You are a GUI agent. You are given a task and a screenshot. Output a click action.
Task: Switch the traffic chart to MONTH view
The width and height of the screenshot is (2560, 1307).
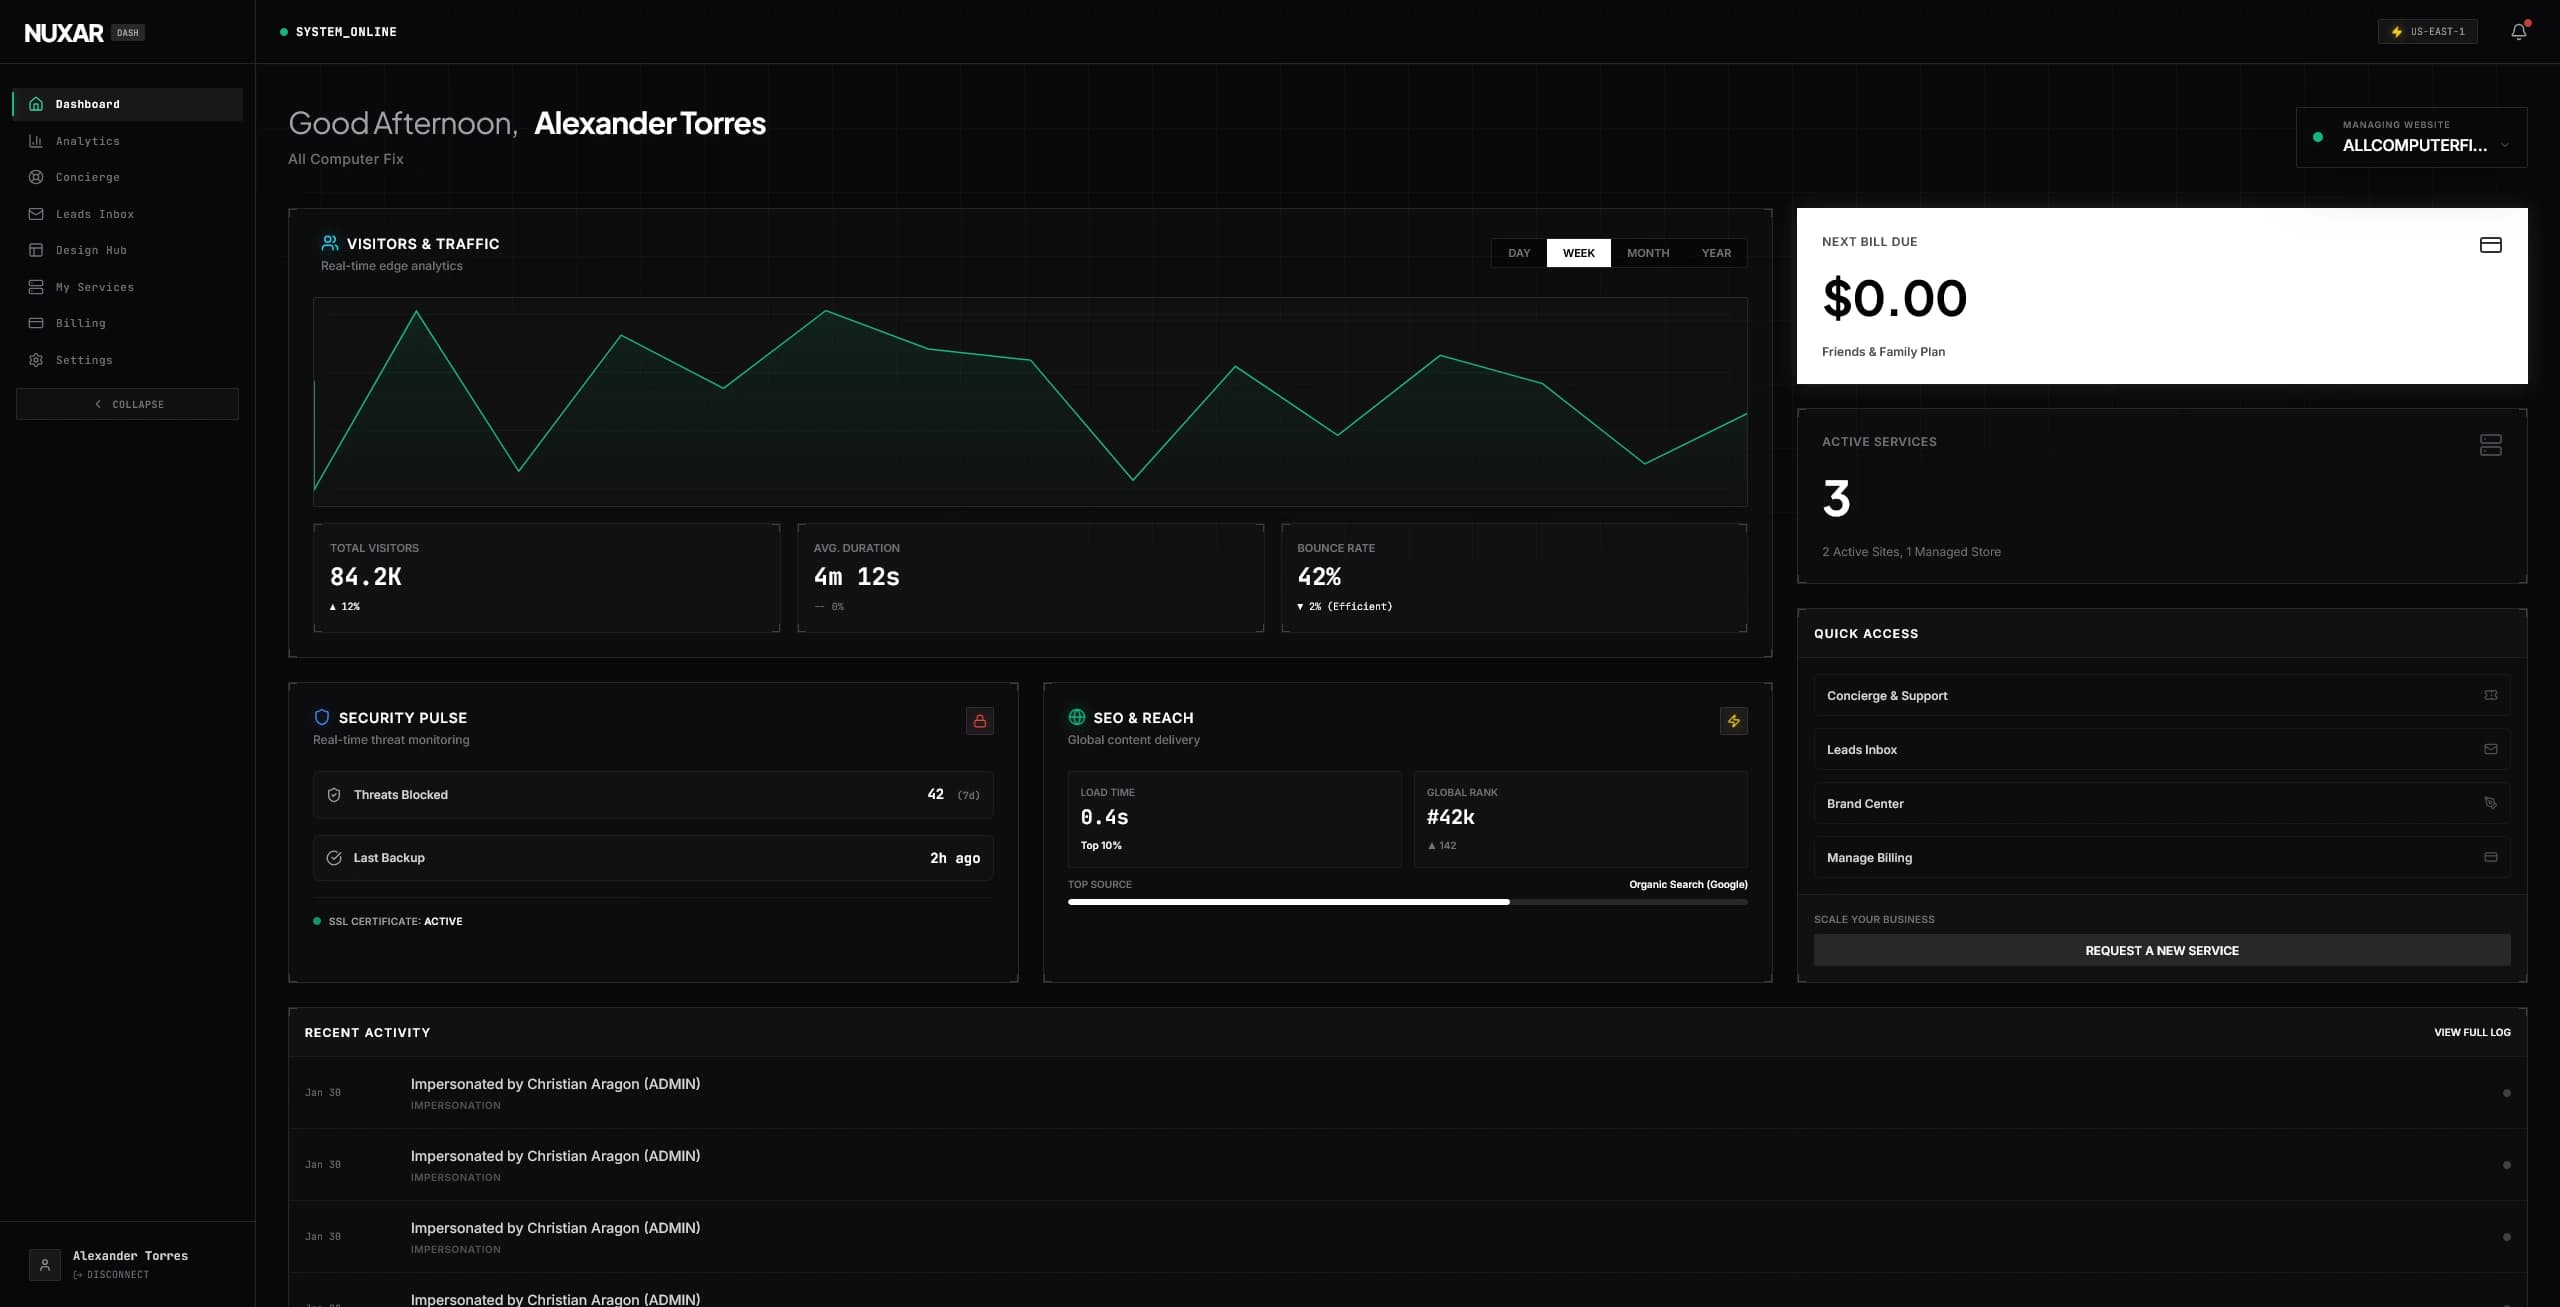coord(1647,253)
